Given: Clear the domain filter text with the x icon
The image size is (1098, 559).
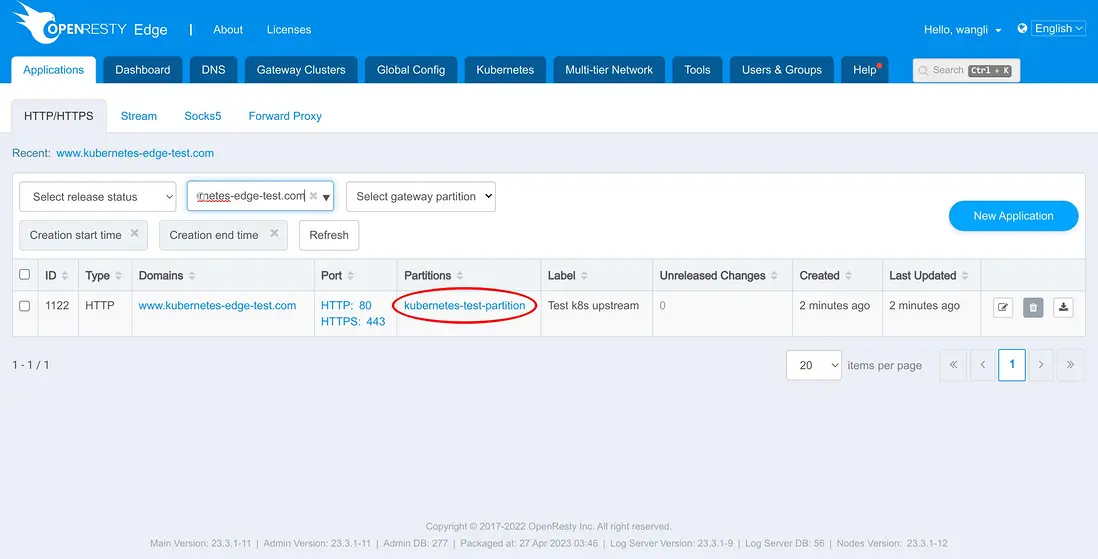Looking at the screenshot, I should pos(314,196).
